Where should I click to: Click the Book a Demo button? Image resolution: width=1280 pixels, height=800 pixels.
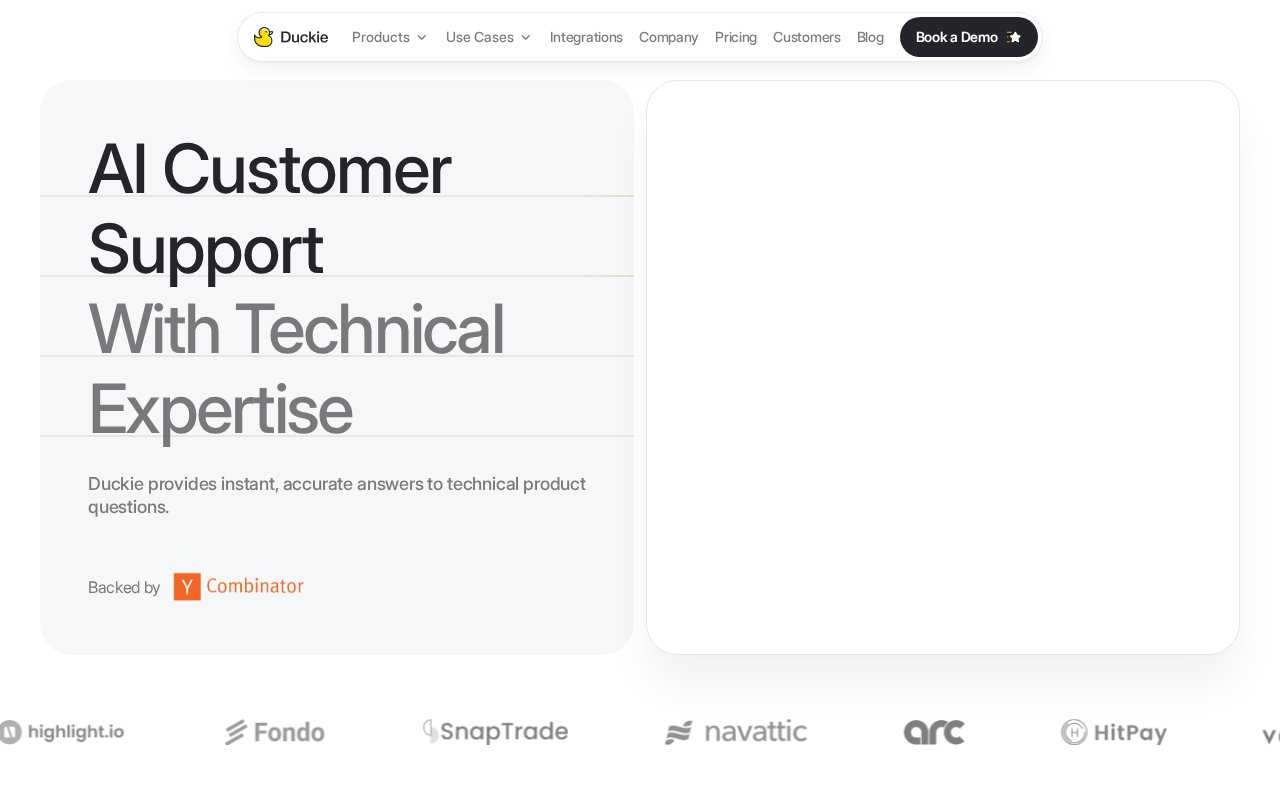click(x=969, y=37)
